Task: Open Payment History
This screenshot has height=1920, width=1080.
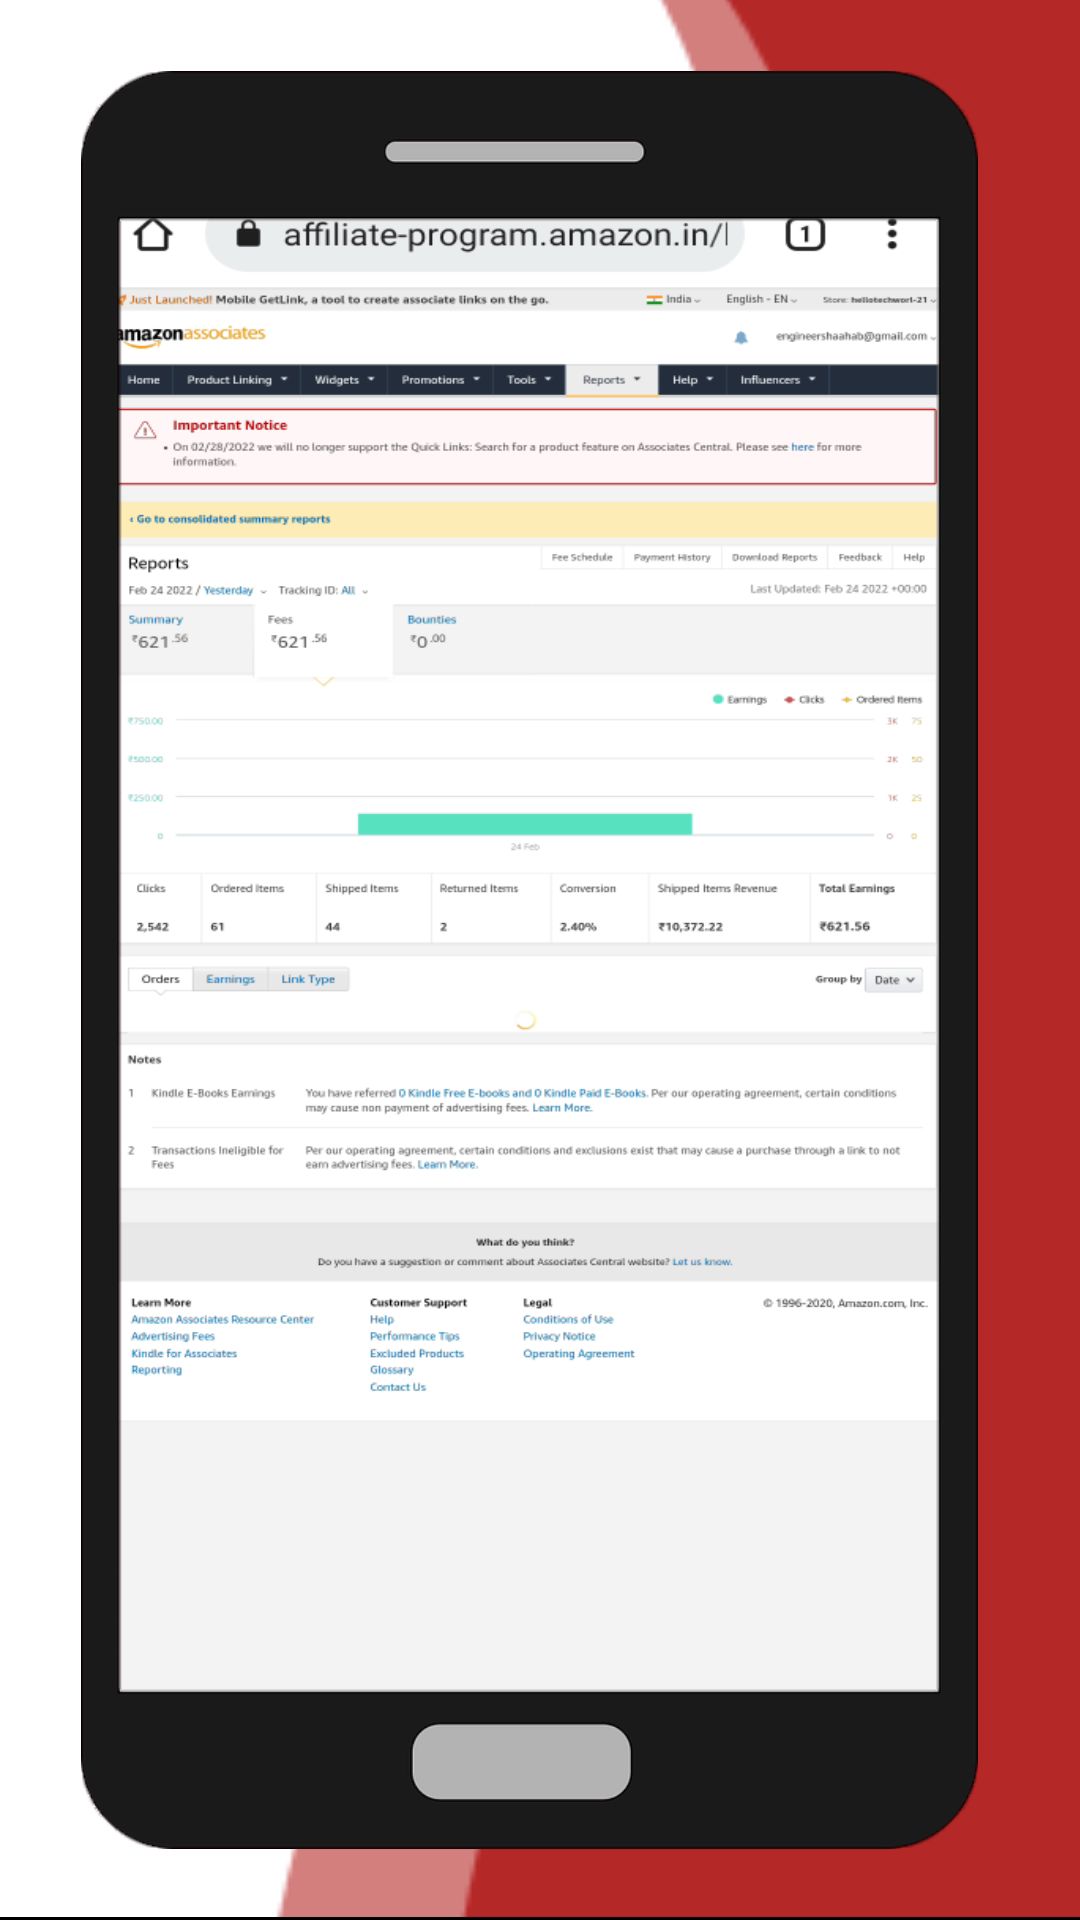Action: tap(672, 557)
